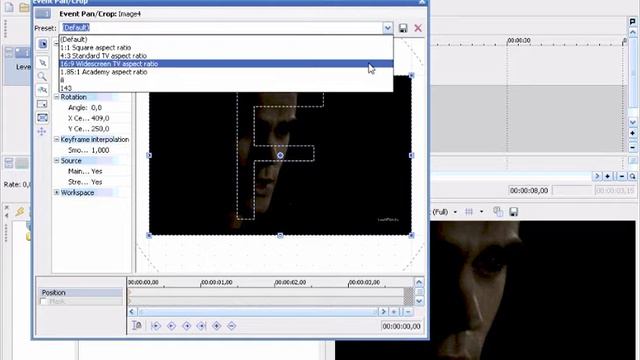Zoom out keyframe timeline minus button
This screenshot has width=640, height=360.
coord(408,312)
